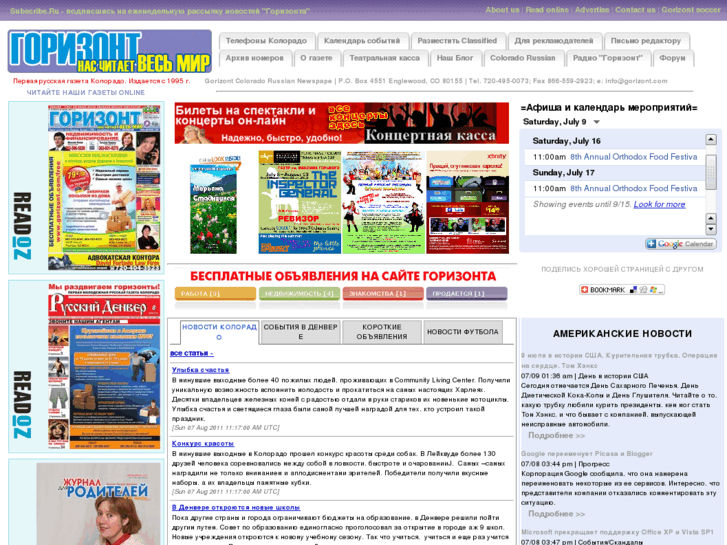The height and width of the screenshot is (545, 727).
Task: Open Microsoft прекращает поддержку Office XP headline
Action: 617,532
